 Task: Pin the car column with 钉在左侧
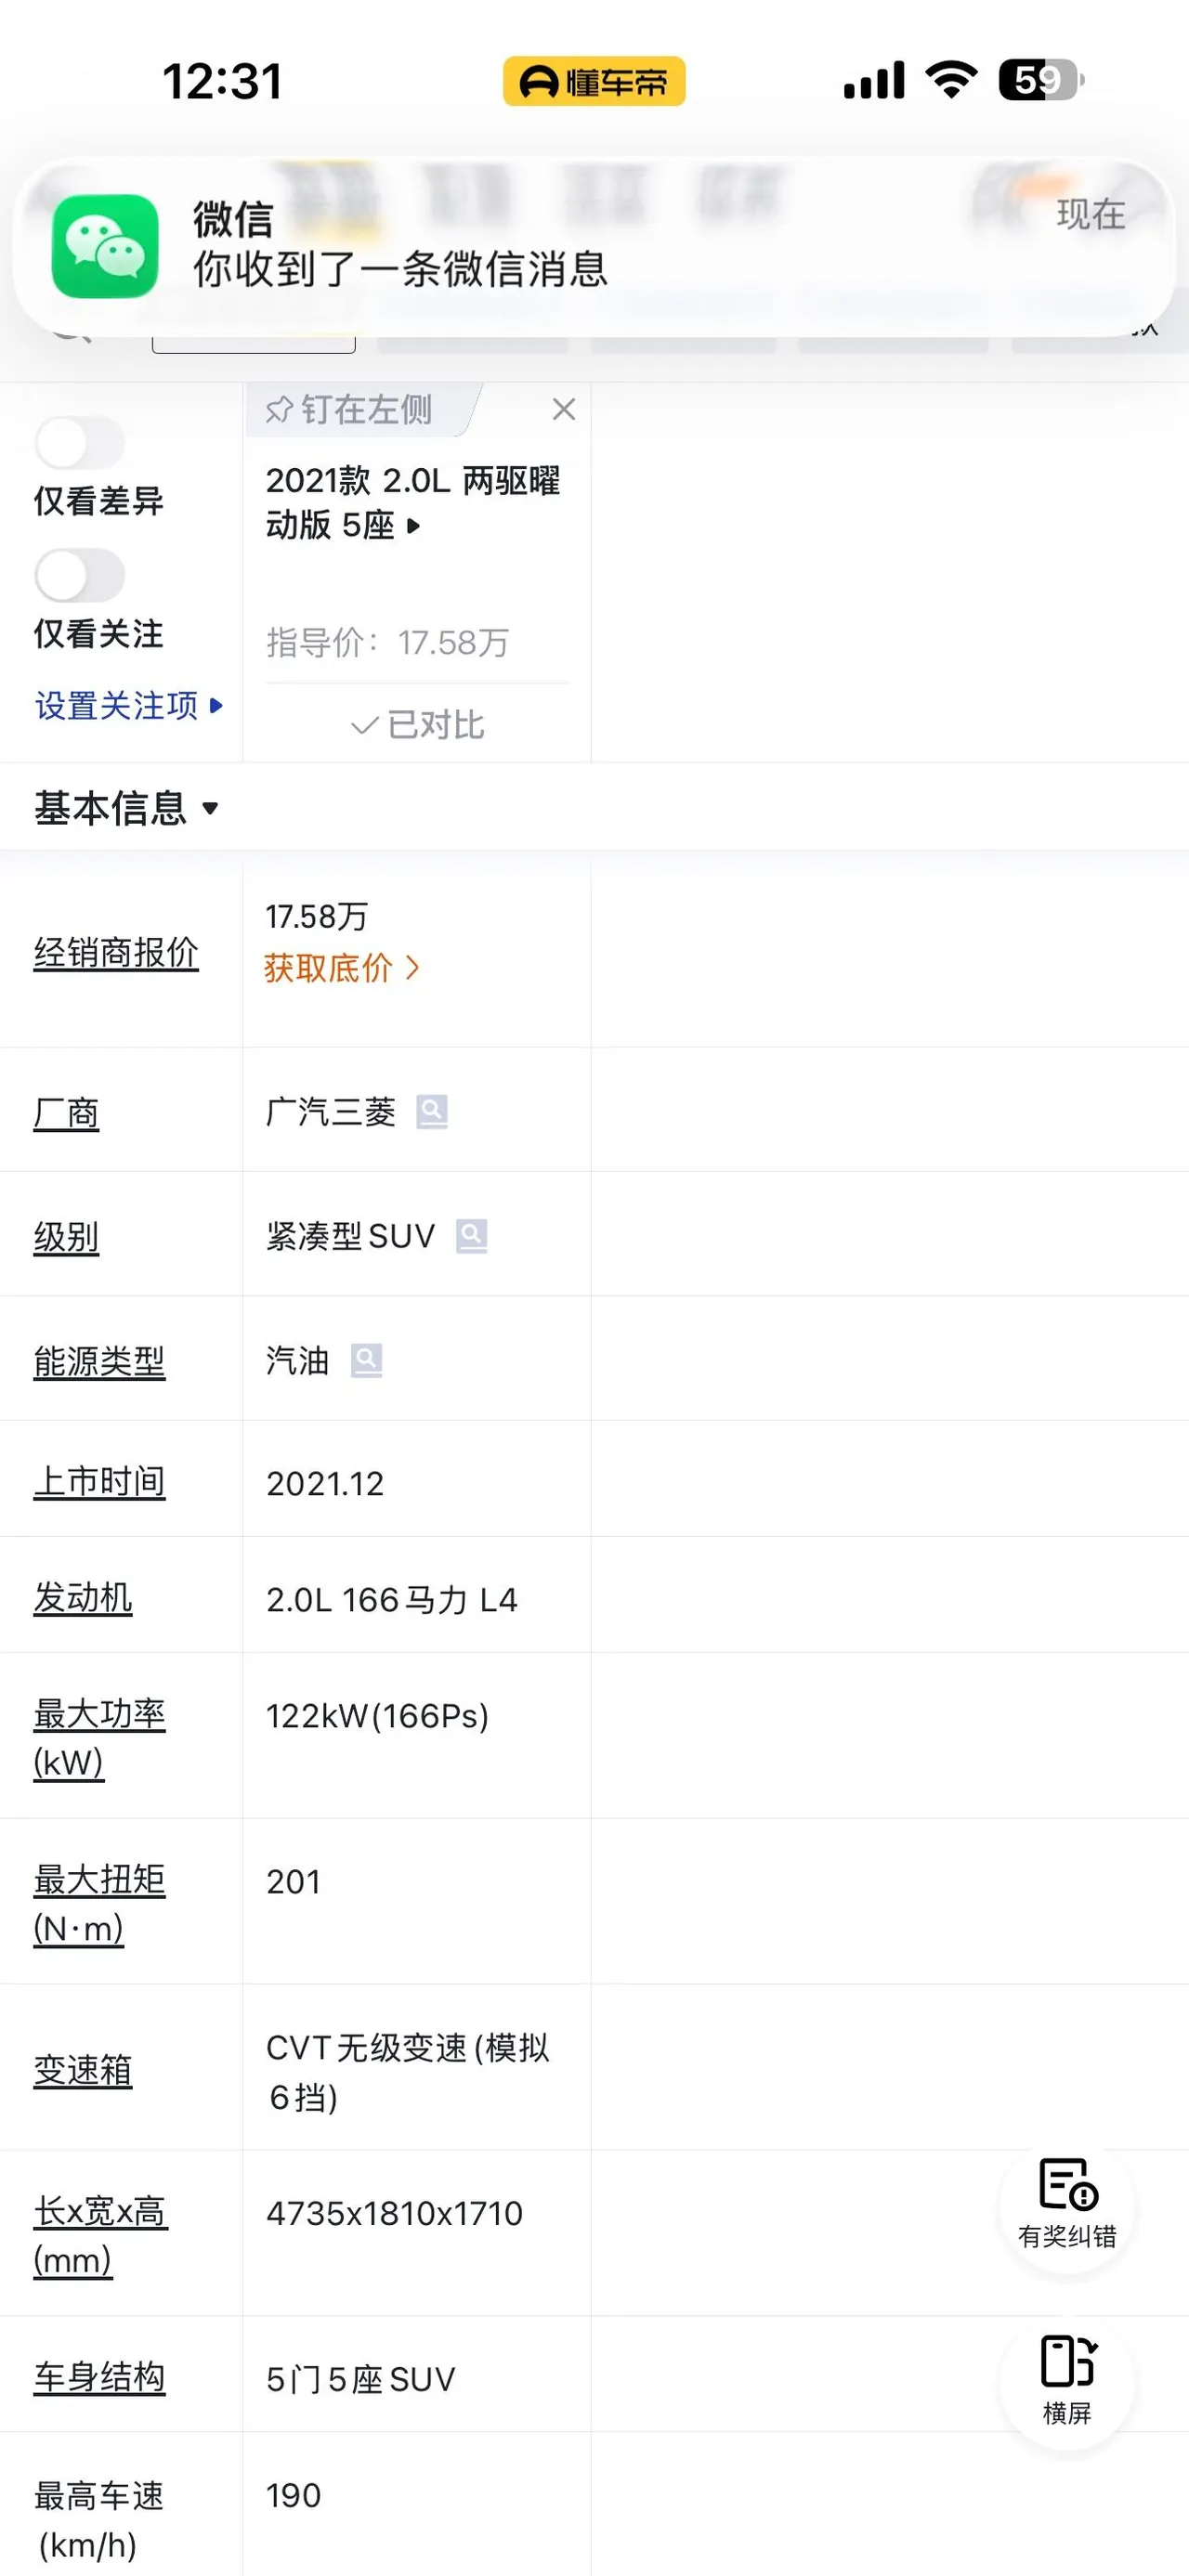coord(349,409)
